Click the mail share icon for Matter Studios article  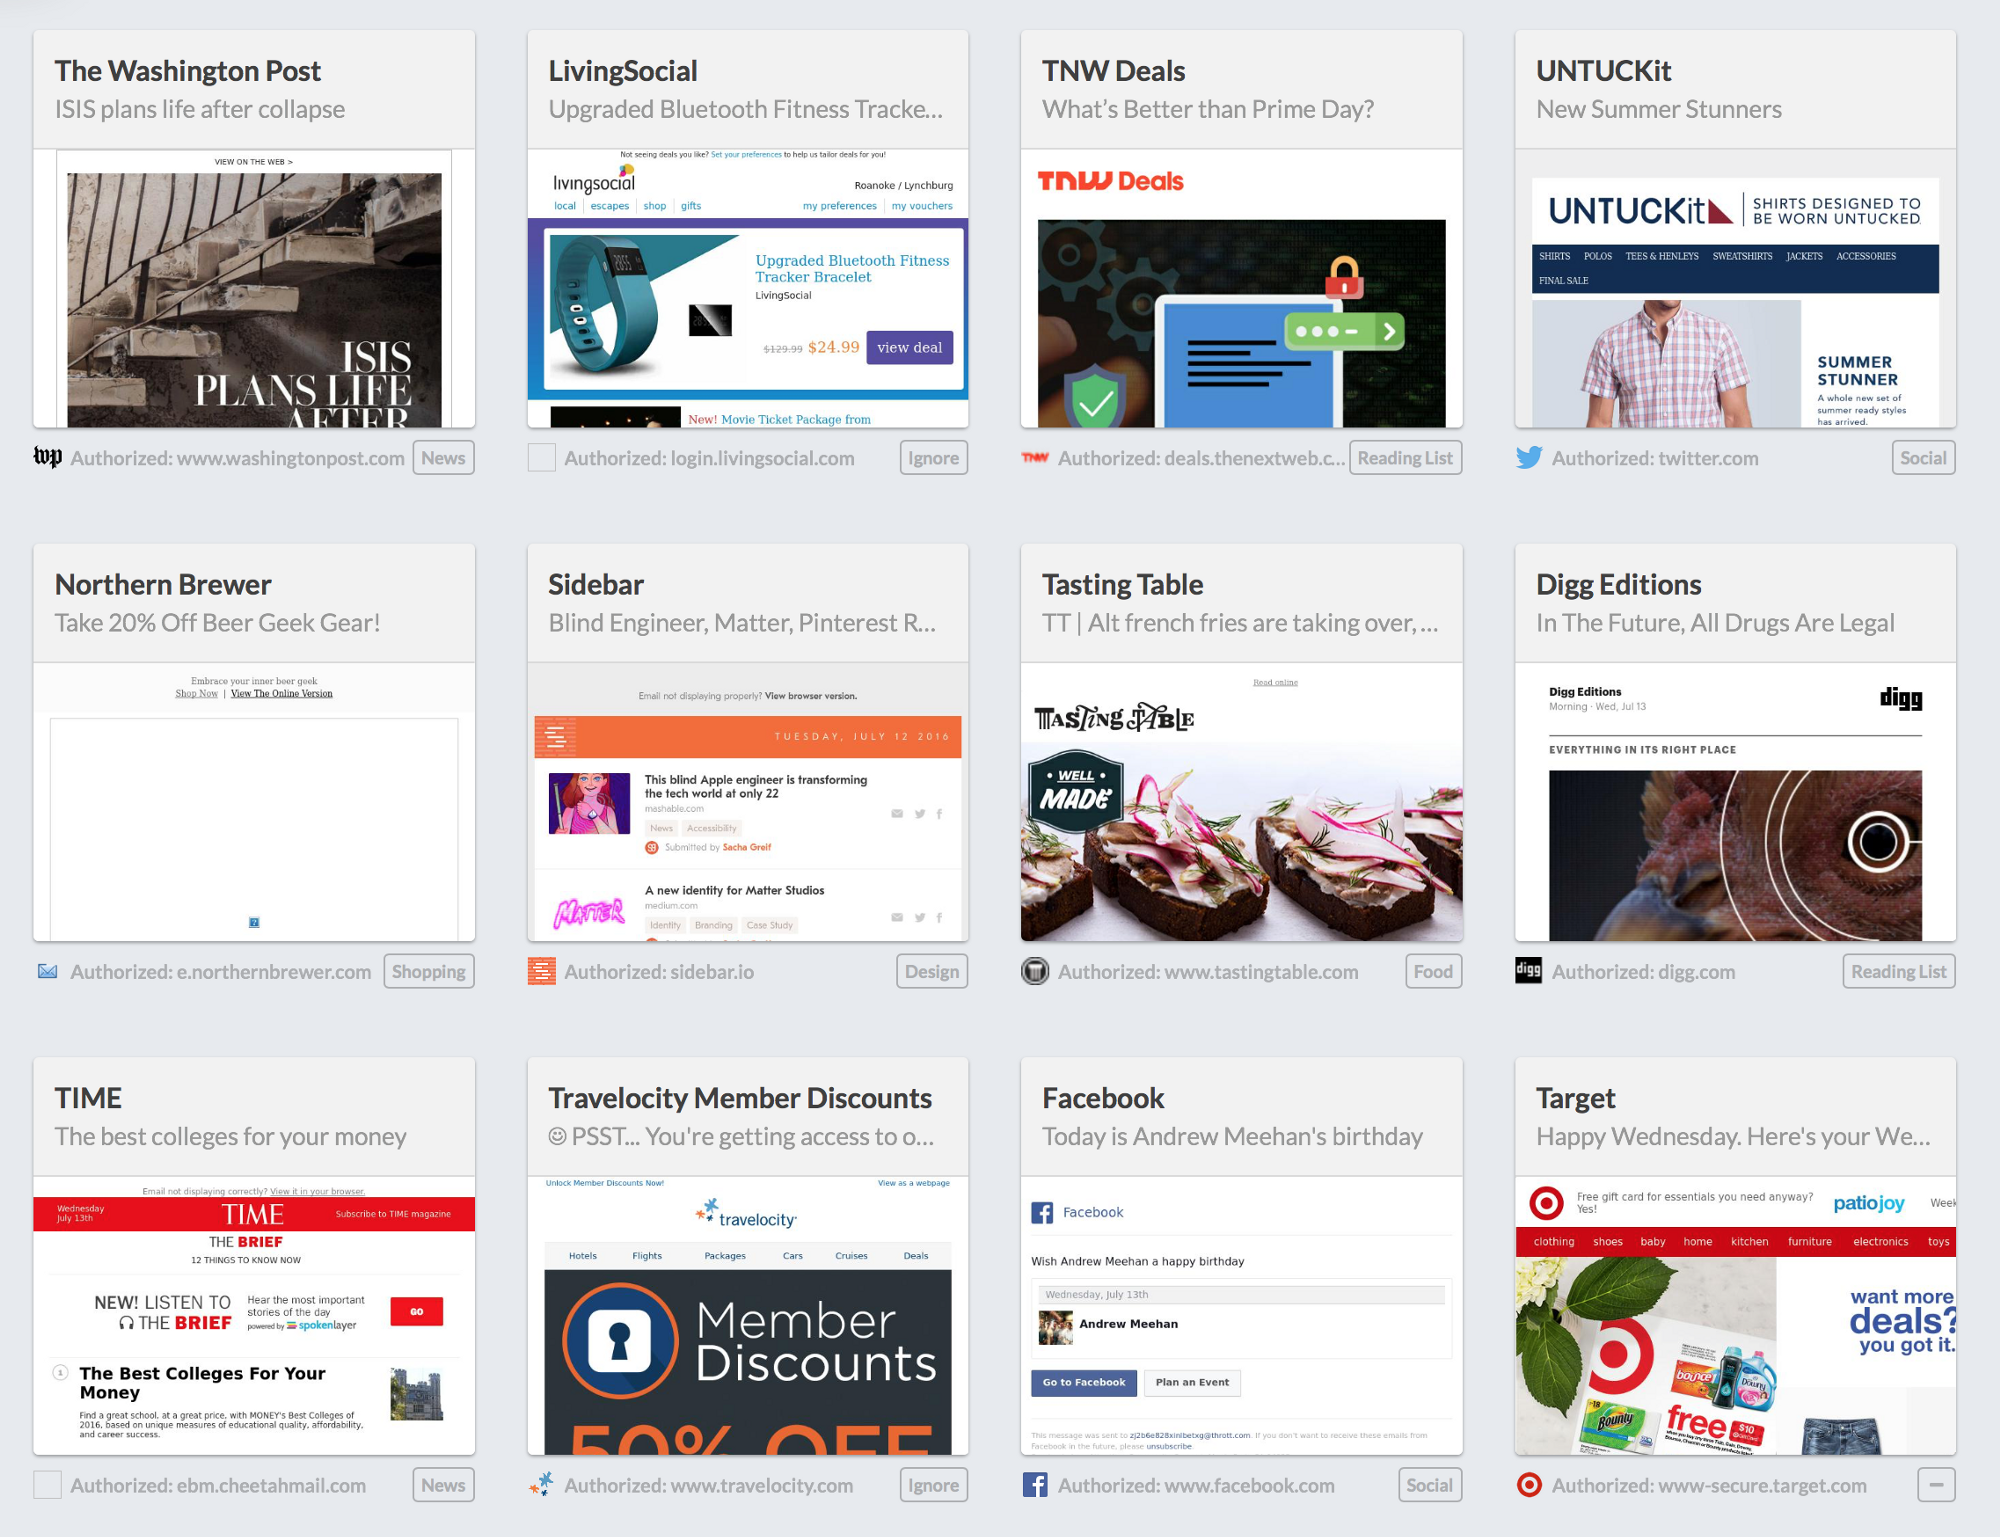pos(897,917)
